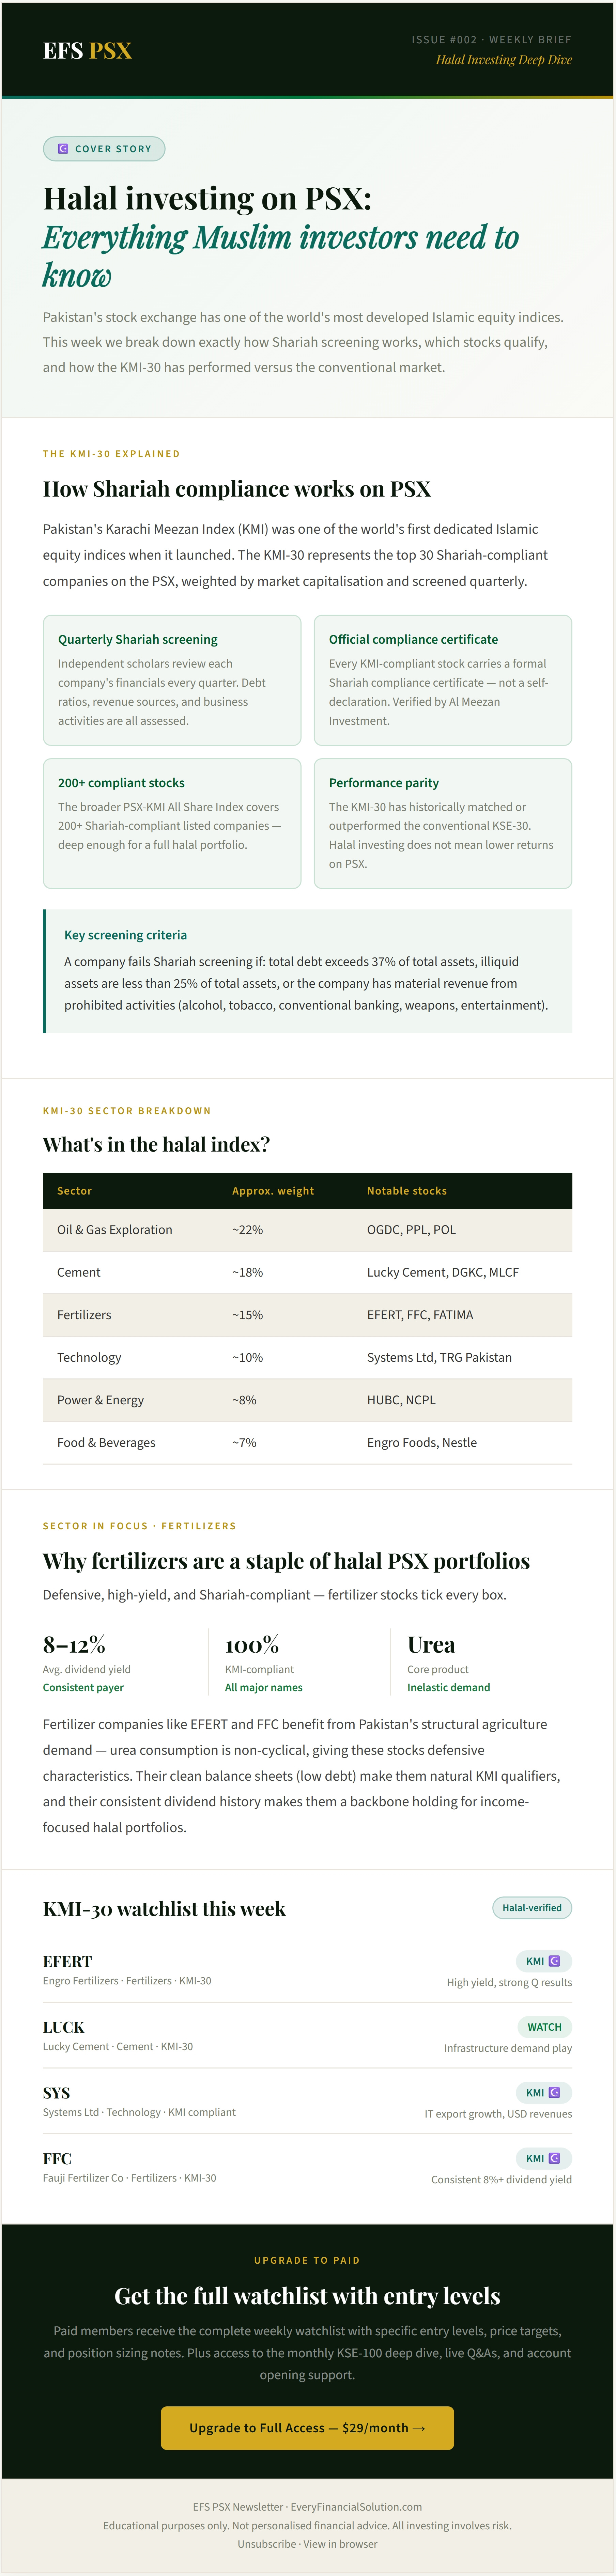This screenshot has height=2576, width=616.
Task: Click the KMI badge icon beside FFC
Action: [554, 2158]
